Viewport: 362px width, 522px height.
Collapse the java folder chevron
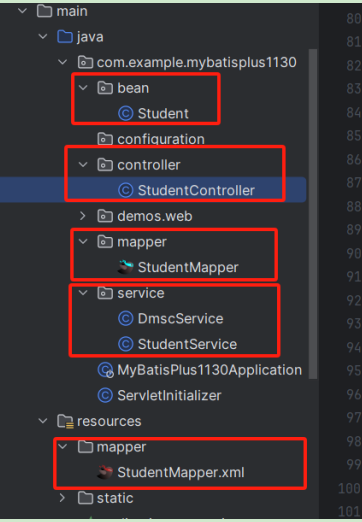click(x=43, y=36)
